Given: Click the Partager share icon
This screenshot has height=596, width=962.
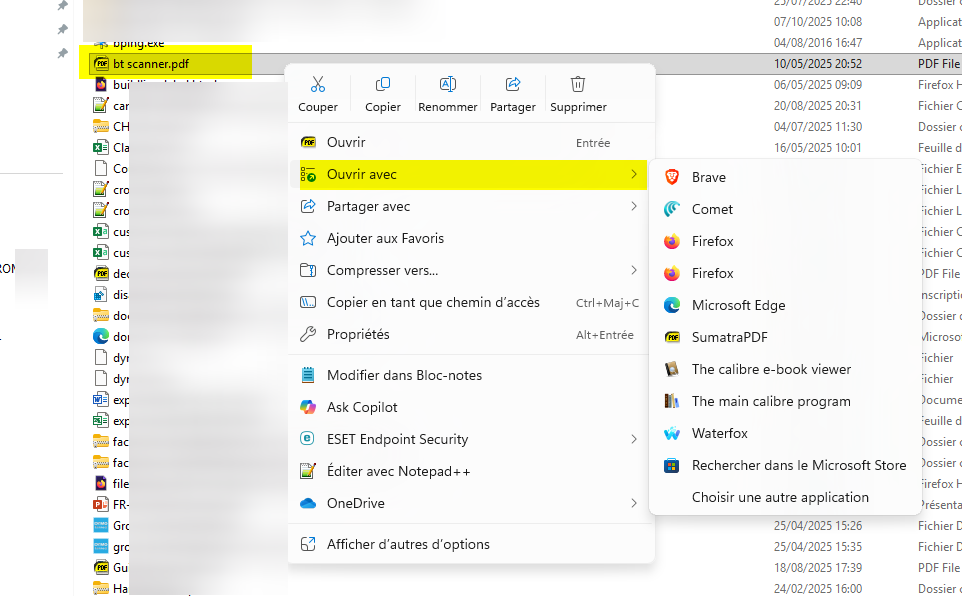Looking at the screenshot, I should pyautogui.click(x=513, y=85).
